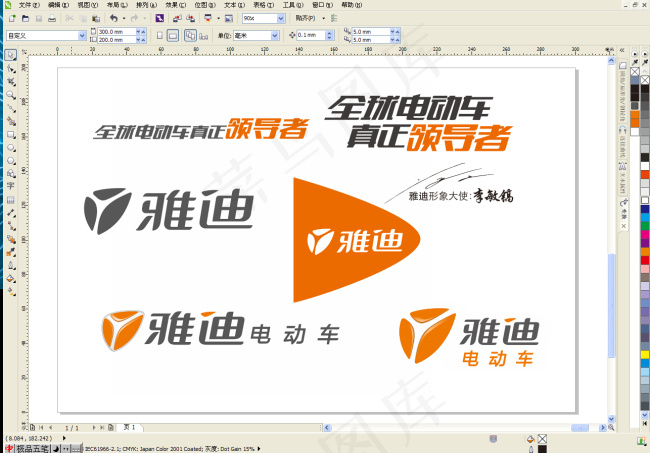Select the Pick tool in the toolbox
This screenshot has height=453, width=650.
click(x=11, y=55)
